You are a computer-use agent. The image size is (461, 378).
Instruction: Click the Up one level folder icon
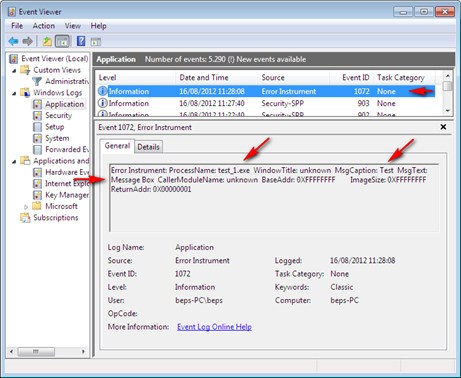47,41
